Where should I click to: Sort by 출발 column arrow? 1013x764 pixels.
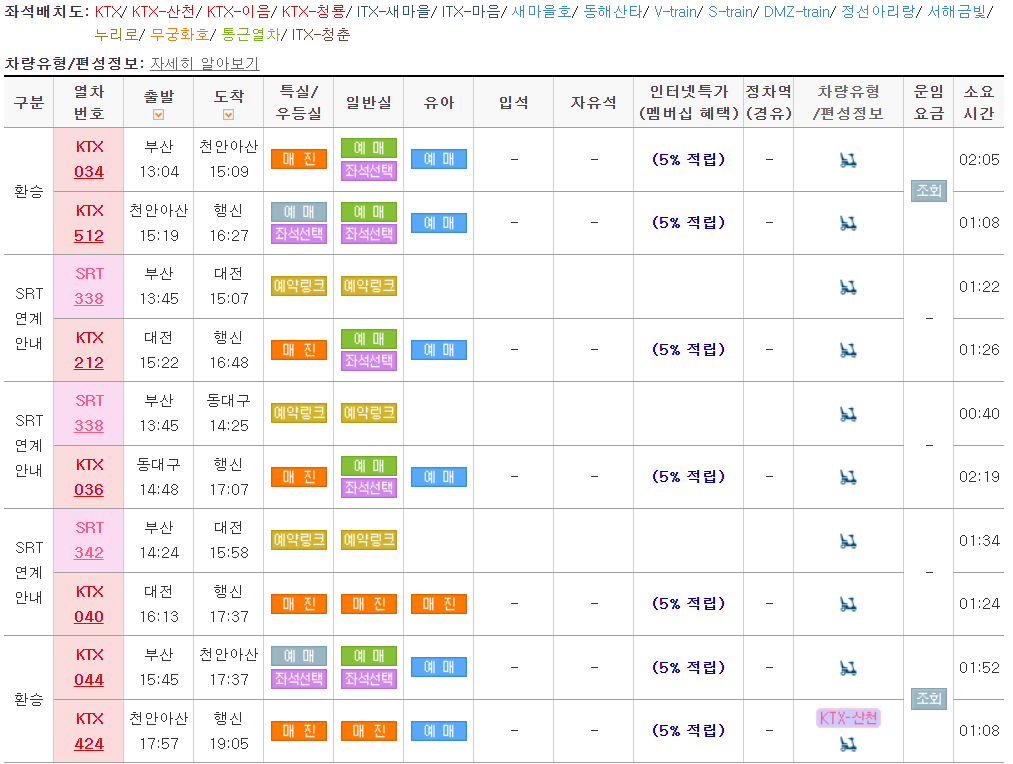click(x=158, y=114)
